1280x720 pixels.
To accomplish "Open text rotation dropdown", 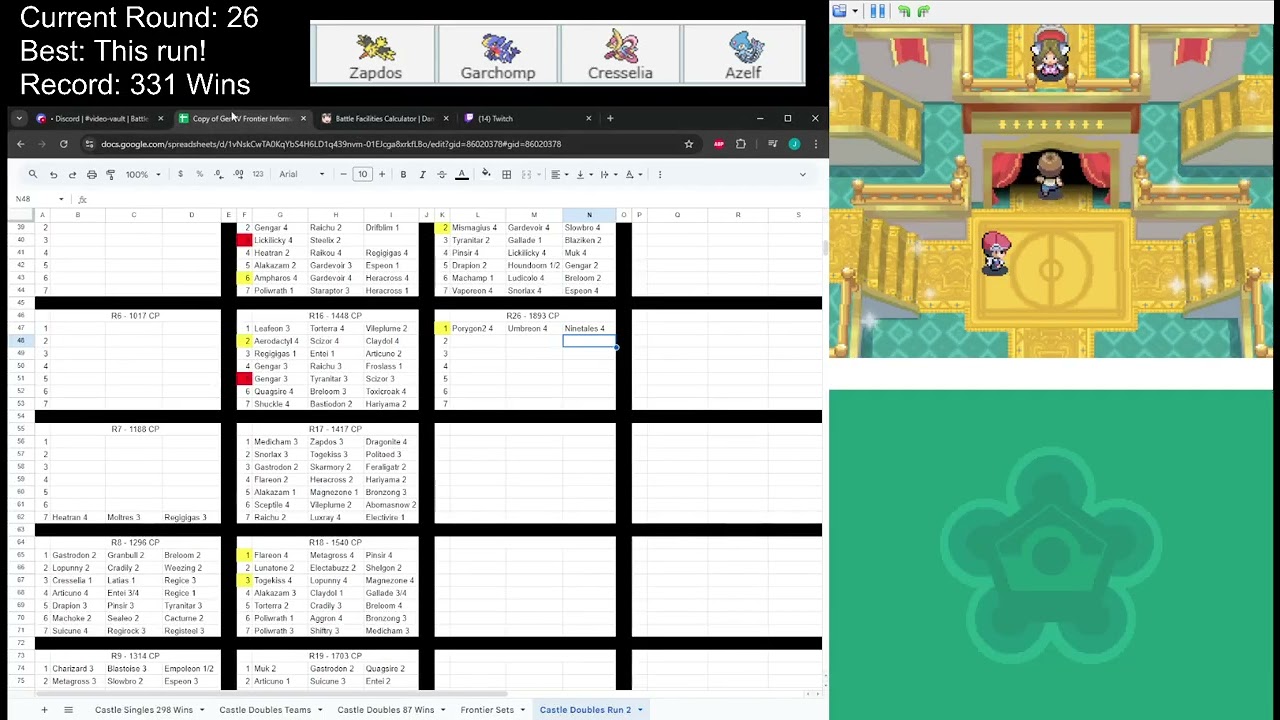I will coord(633,174).
